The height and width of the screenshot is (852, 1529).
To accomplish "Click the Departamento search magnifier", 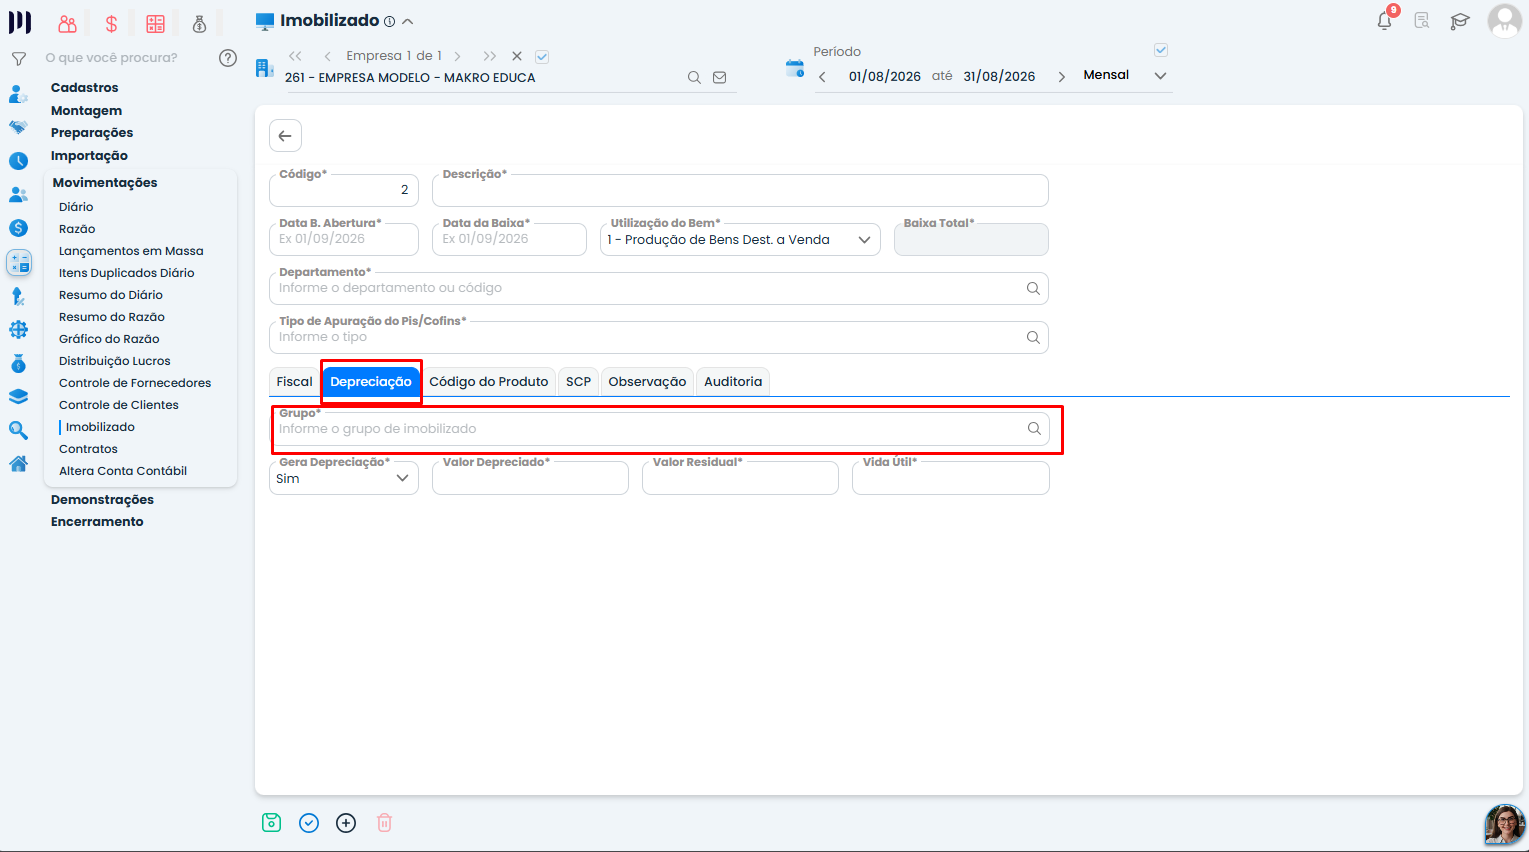I will 1033,288.
